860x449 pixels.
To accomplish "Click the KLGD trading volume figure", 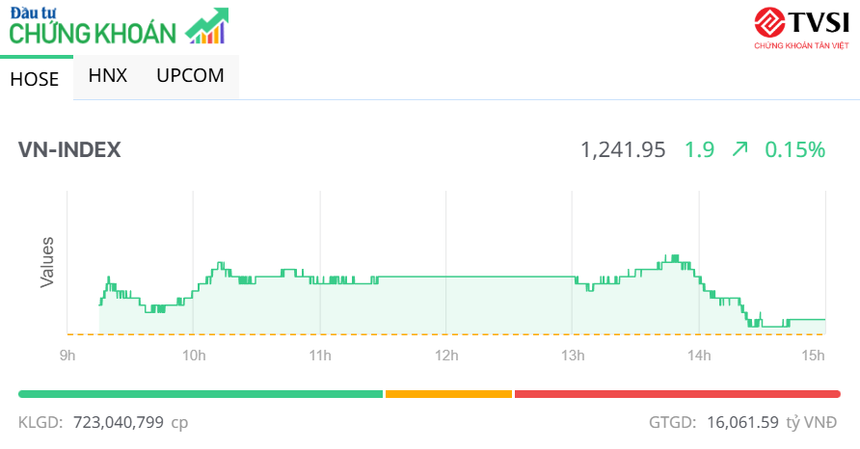I will (131, 422).
